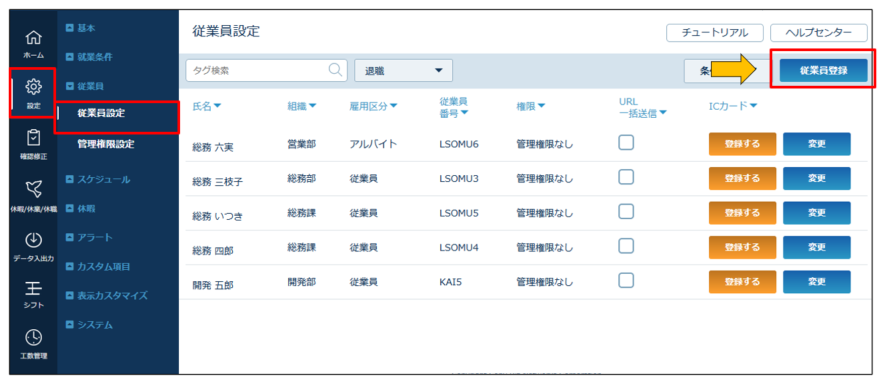The height and width of the screenshot is (382, 884).
Task: Click employee name 総務 六実
Action: pos(213,148)
